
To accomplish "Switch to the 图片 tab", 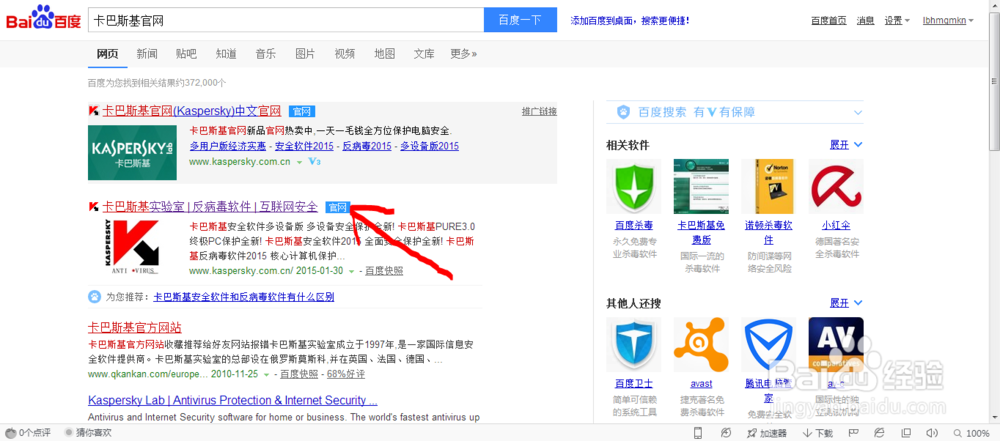I will click(305, 54).
